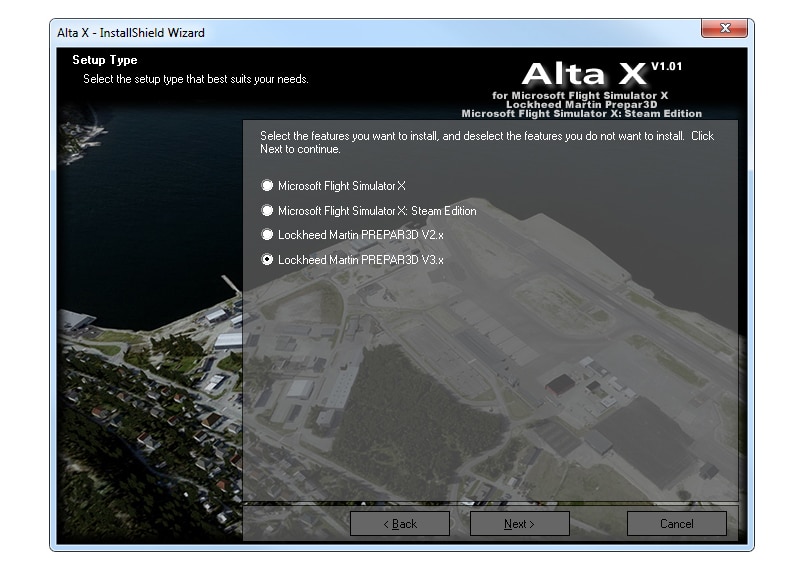This screenshot has width=802, height=572.
Task: Click the Next button to continue
Action: tap(519, 524)
